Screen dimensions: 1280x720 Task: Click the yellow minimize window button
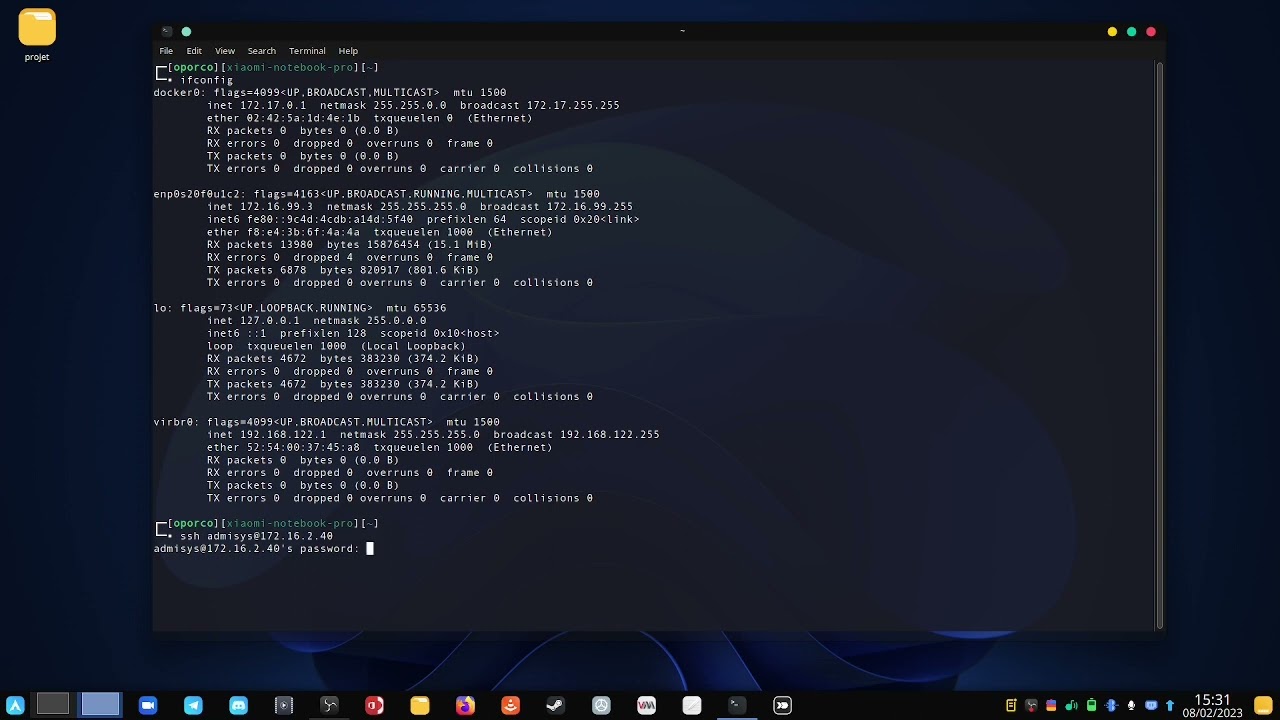pos(1112,32)
